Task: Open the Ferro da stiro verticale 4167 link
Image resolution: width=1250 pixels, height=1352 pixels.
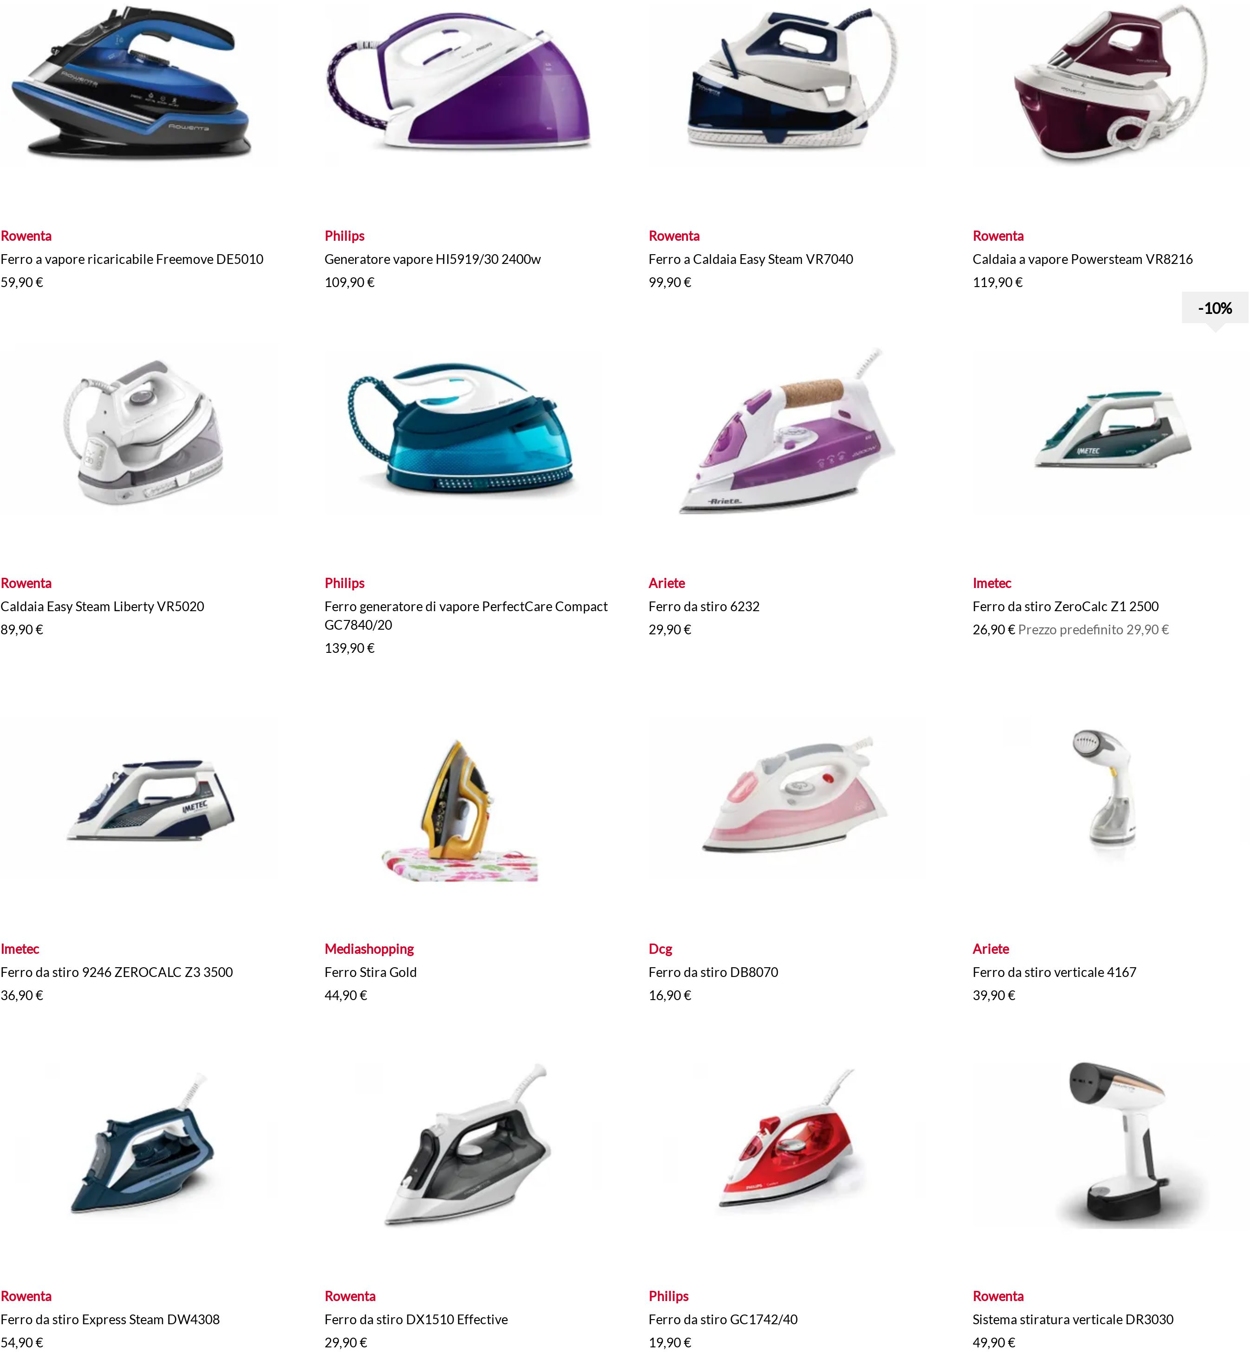Action: point(1054,972)
